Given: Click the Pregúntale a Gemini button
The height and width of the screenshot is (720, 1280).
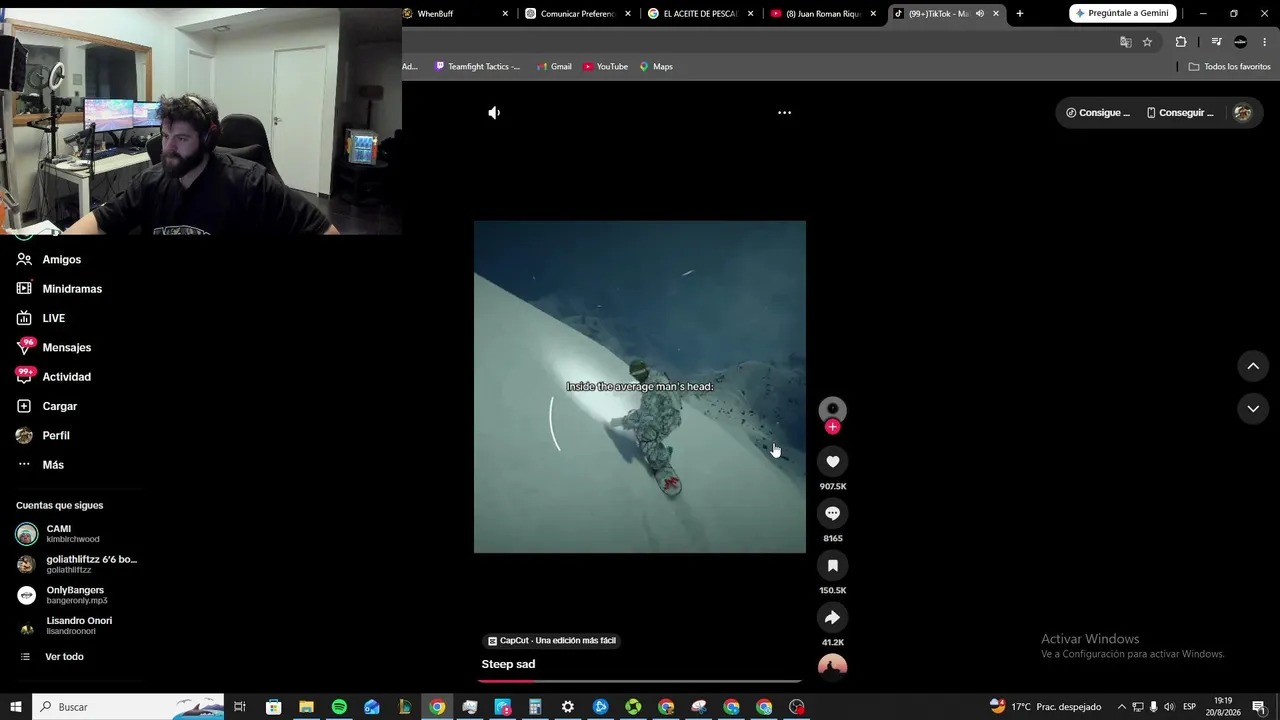Looking at the screenshot, I should [x=1122, y=14].
